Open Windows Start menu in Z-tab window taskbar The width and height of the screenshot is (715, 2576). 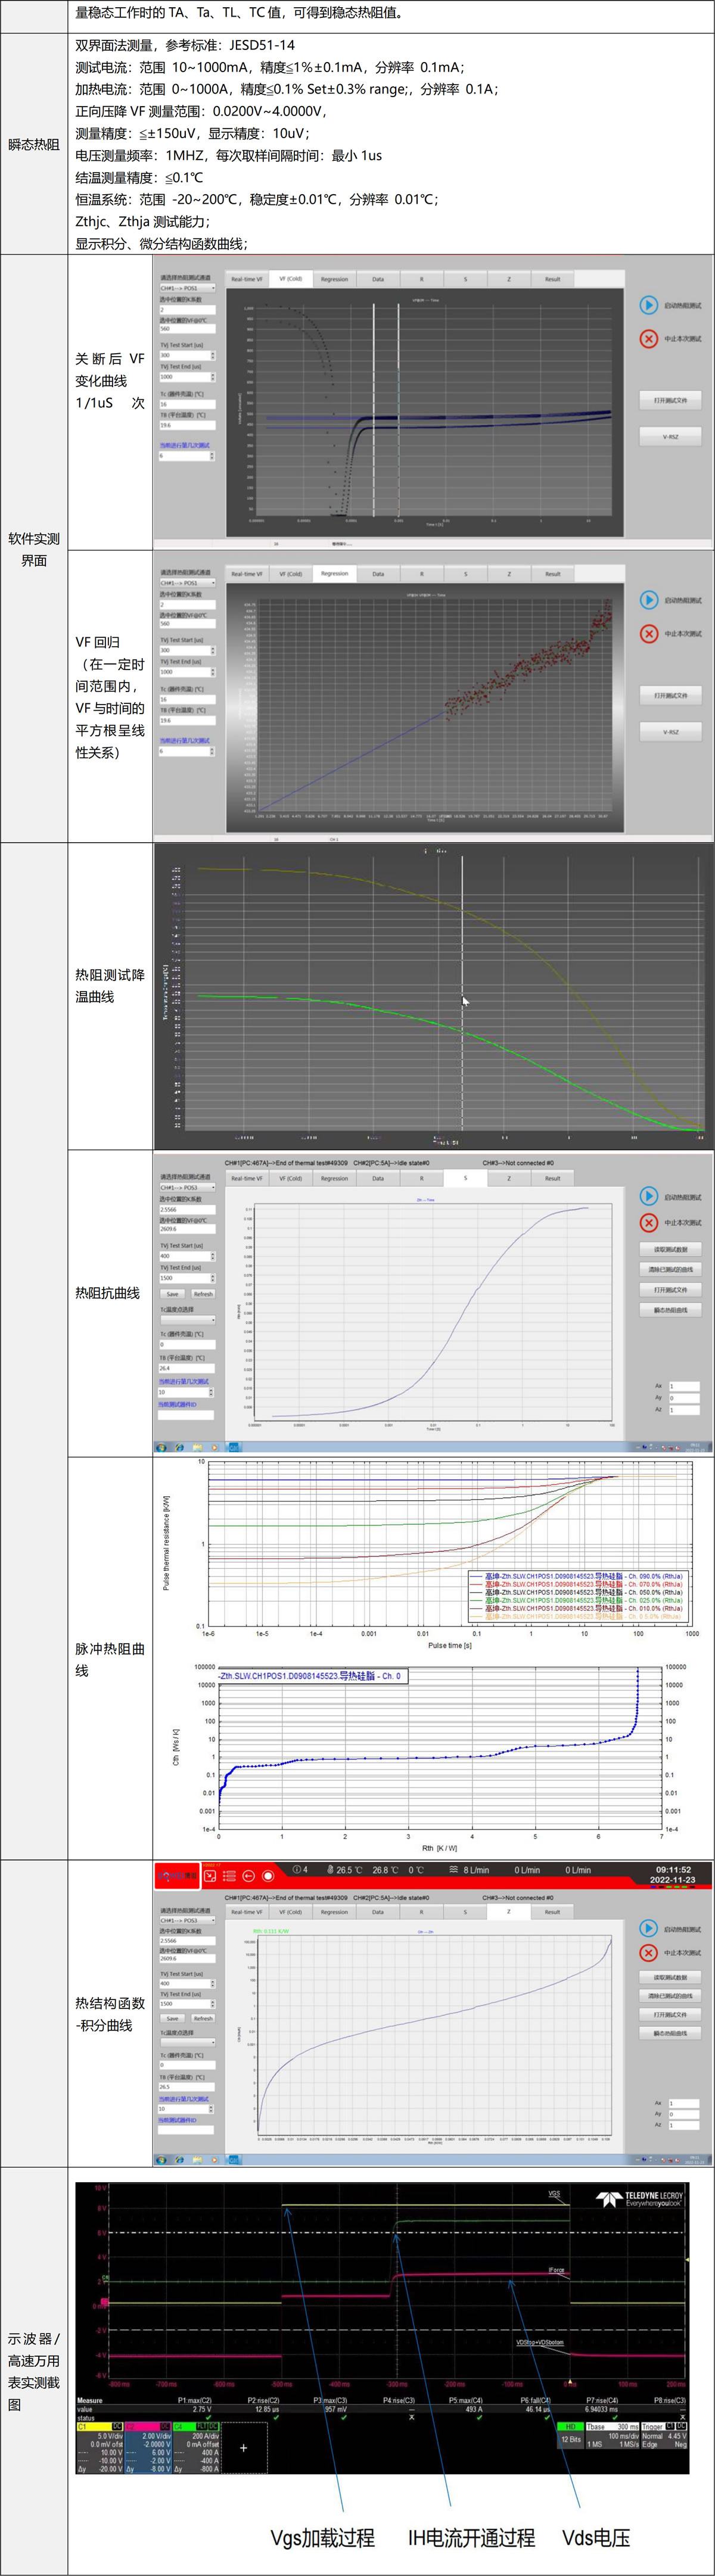162,2160
